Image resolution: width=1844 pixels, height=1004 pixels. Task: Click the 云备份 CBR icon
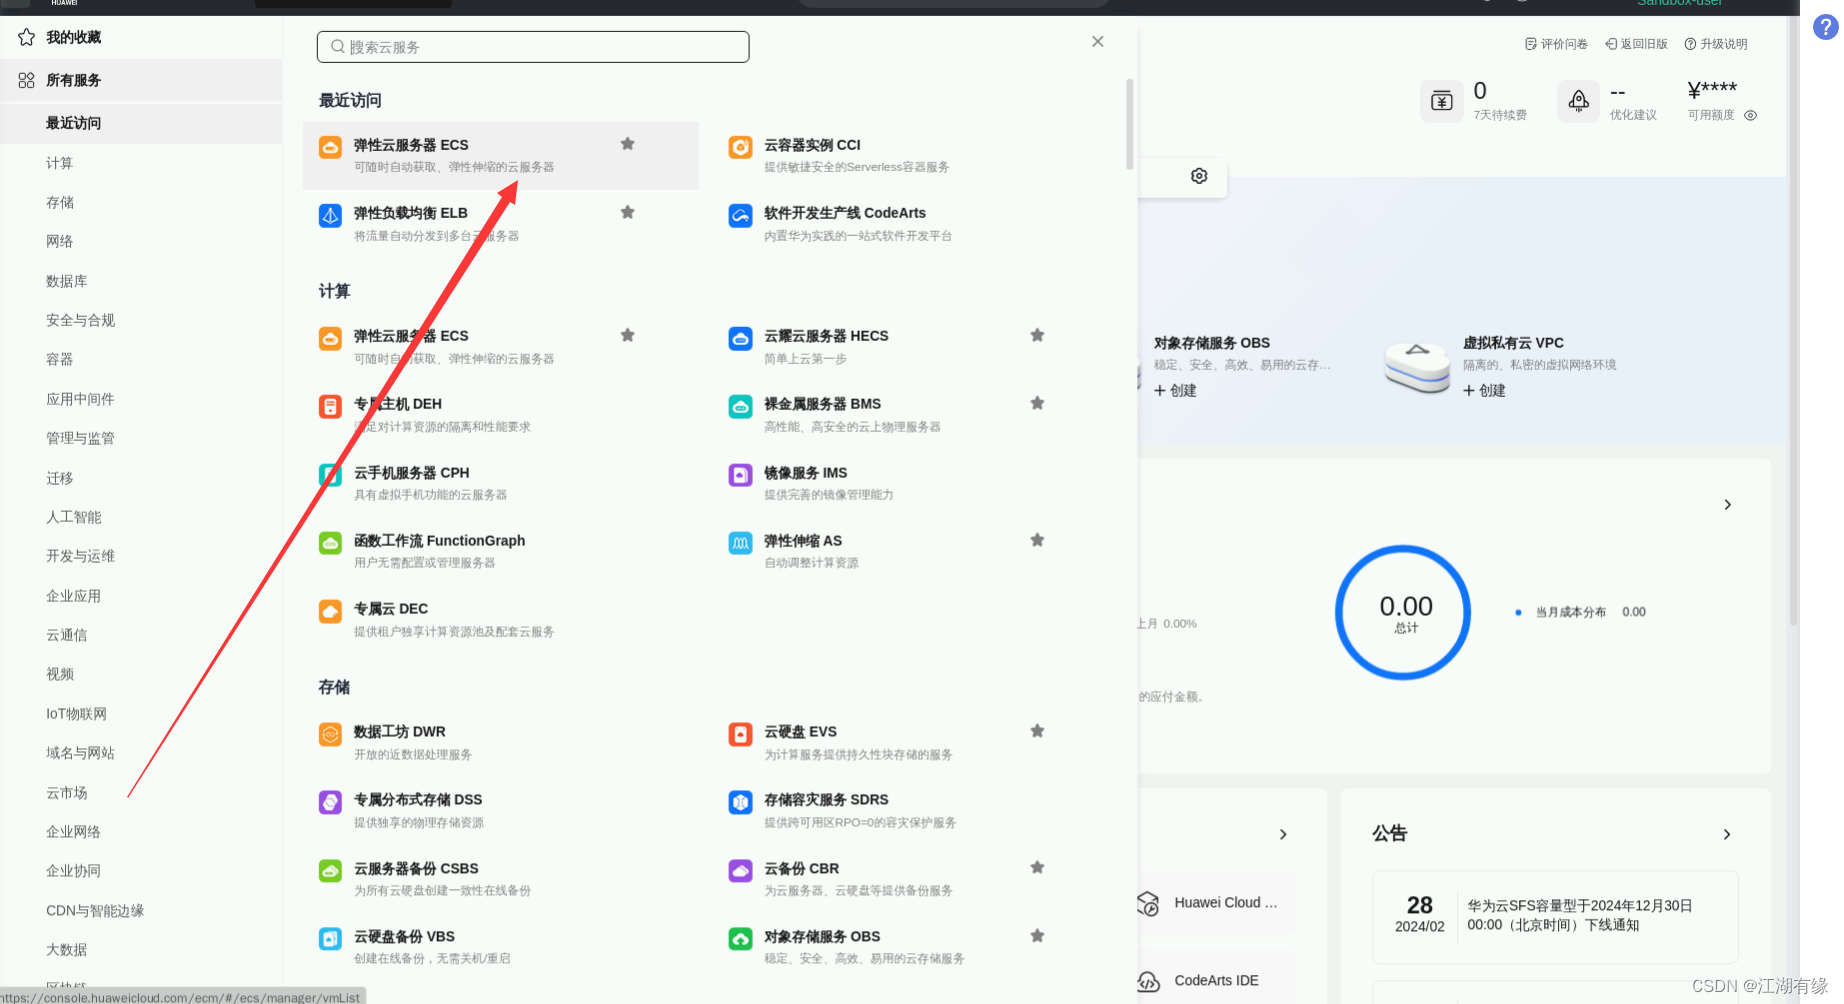pyautogui.click(x=740, y=871)
